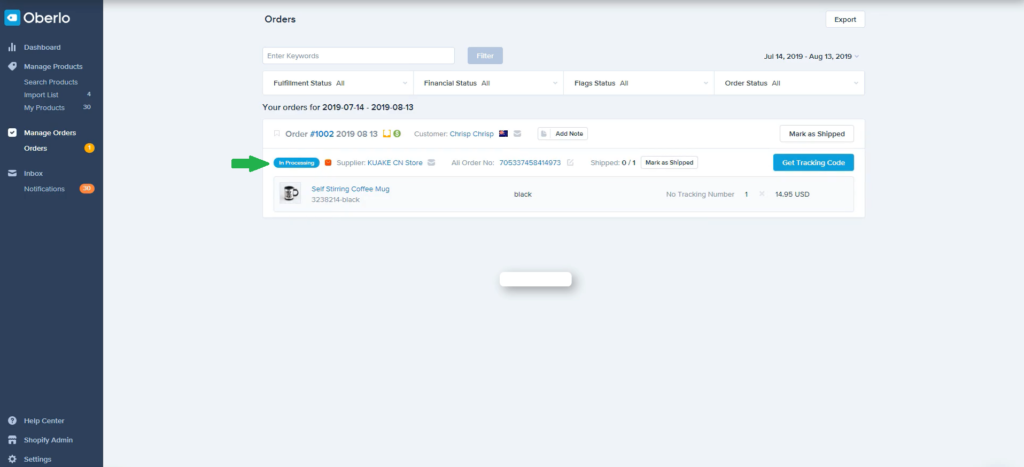This screenshot has height=467, width=1024.
Task: Open Inbox in sidebar
Action: pyautogui.click(x=33, y=173)
